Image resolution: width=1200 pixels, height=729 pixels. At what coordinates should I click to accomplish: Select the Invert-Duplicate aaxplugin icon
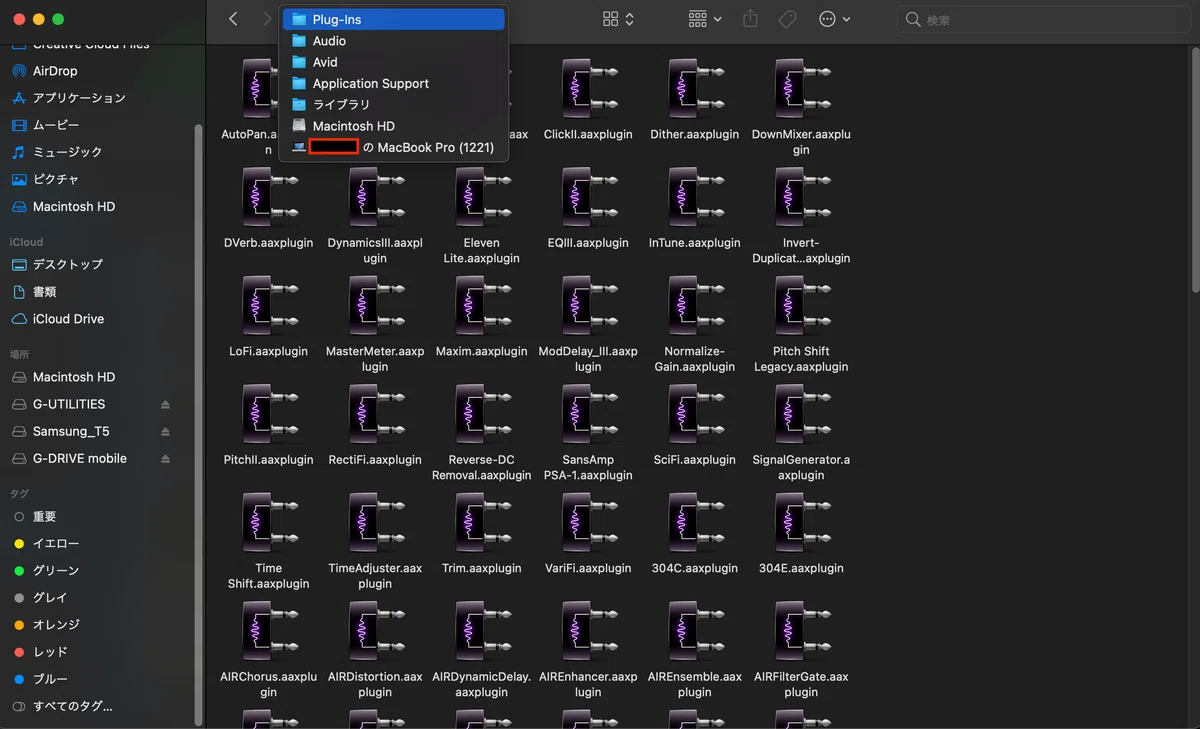click(x=801, y=197)
